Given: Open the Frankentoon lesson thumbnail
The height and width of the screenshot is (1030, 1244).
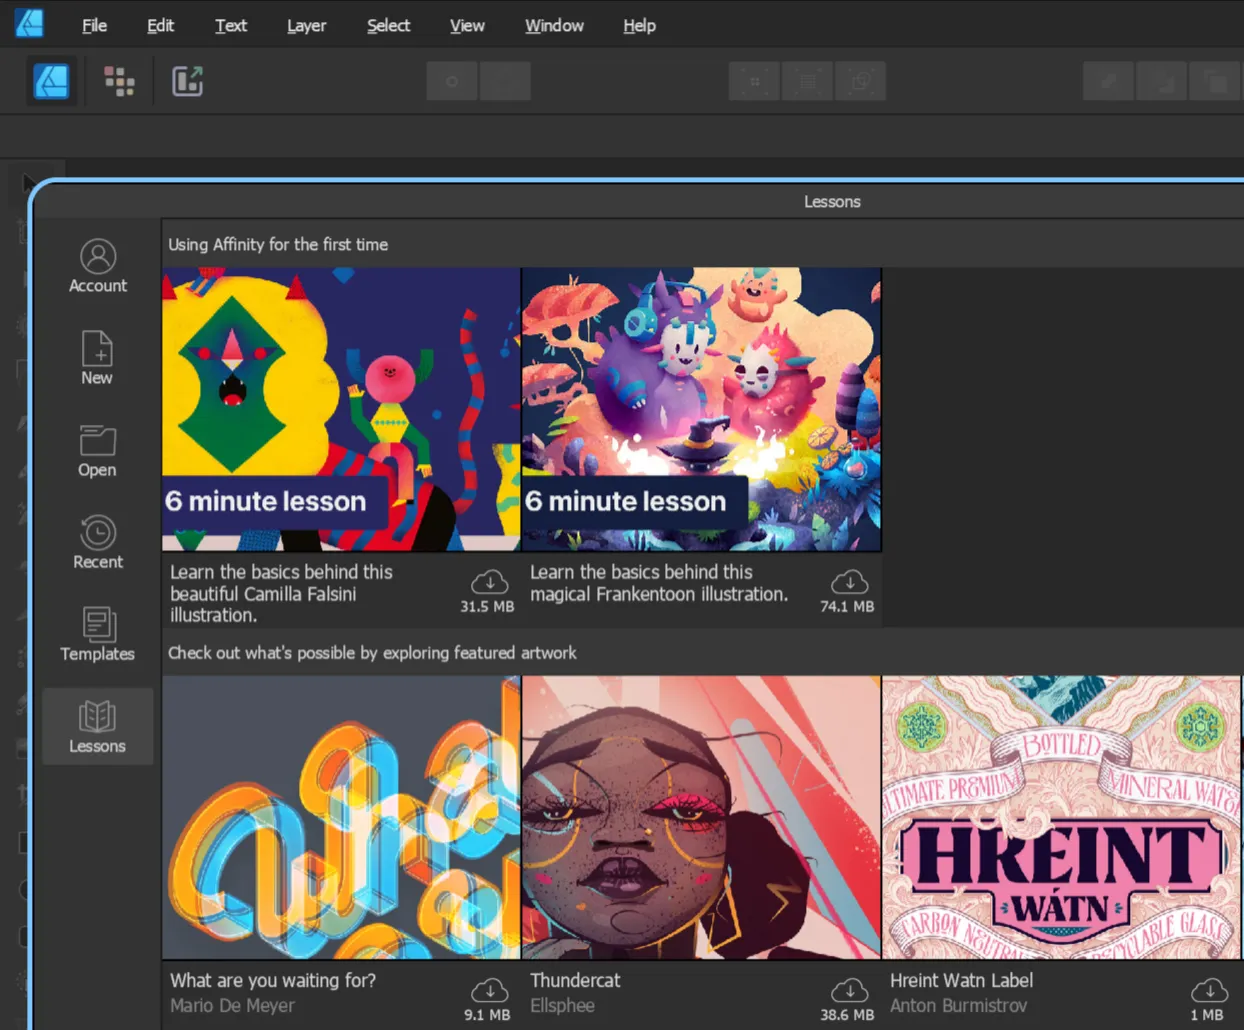Looking at the screenshot, I should [x=701, y=409].
